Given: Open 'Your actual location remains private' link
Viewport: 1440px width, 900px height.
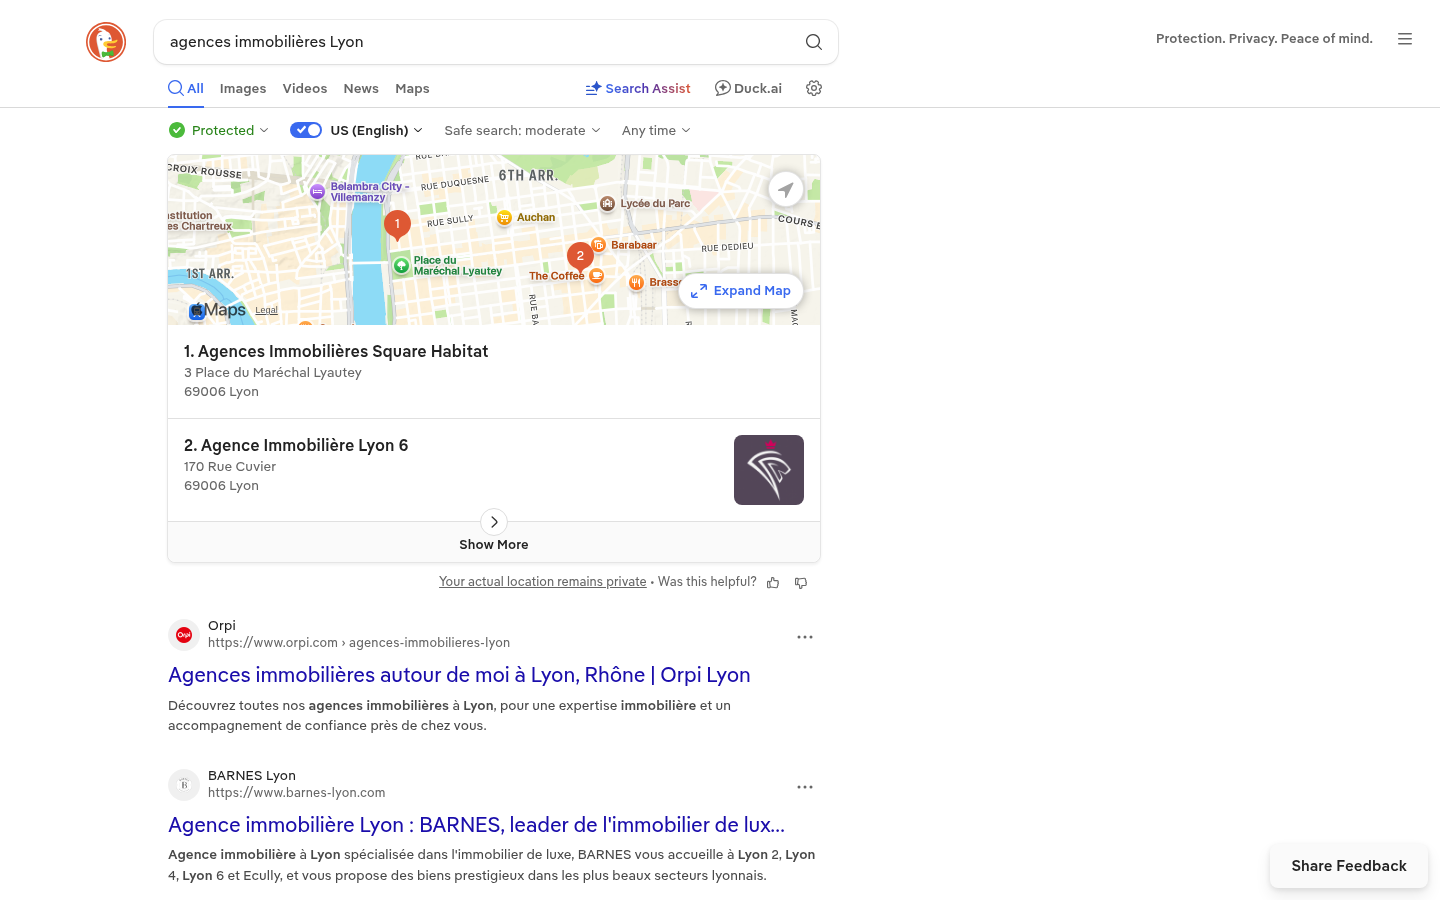Looking at the screenshot, I should [x=543, y=581].
